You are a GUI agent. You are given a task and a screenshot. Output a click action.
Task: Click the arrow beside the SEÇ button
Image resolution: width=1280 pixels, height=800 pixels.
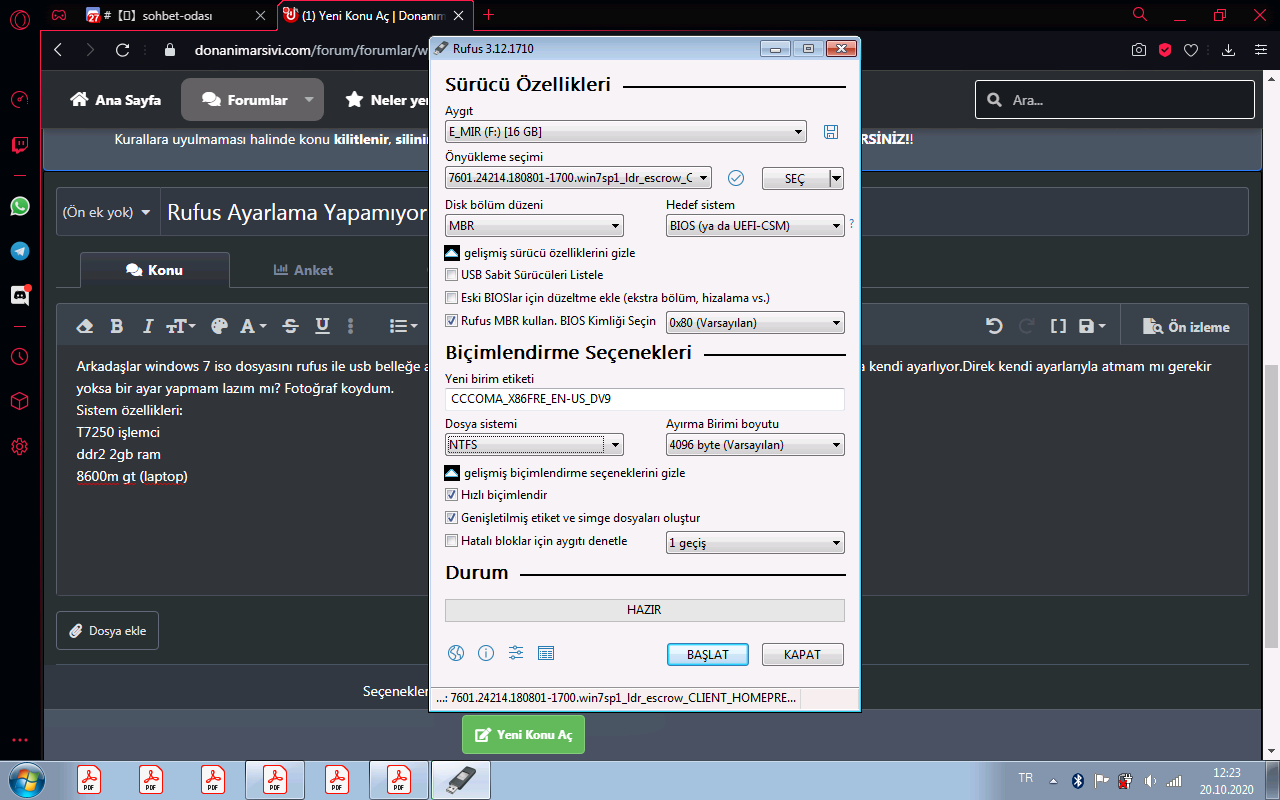pyautogui.click(x=837, y=178)
